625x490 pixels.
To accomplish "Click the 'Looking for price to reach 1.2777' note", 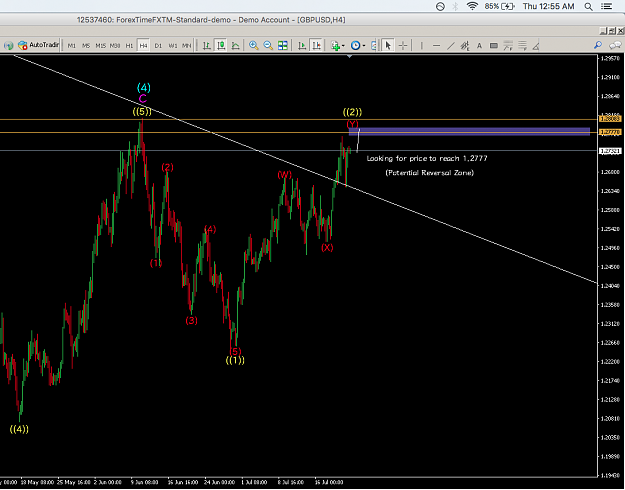I will [427, 159].
